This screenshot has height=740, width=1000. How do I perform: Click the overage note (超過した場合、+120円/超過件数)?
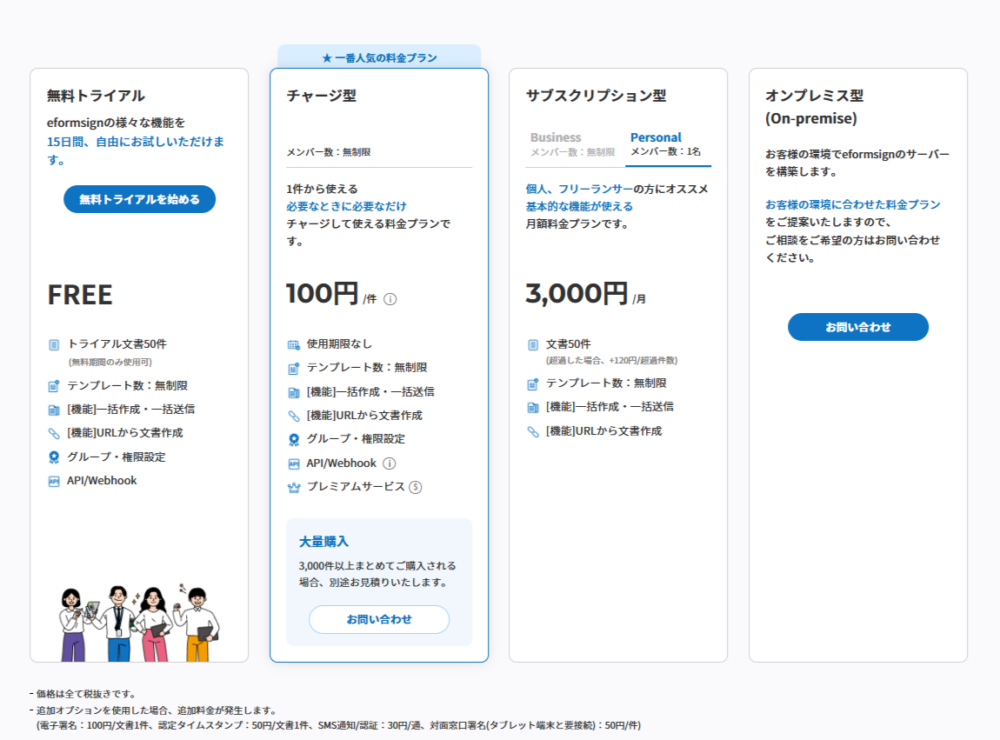tap(612, 360)
